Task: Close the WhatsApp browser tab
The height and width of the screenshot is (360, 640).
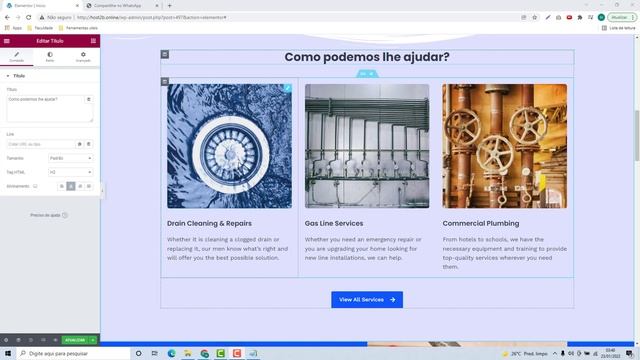Action: point(157,6)
